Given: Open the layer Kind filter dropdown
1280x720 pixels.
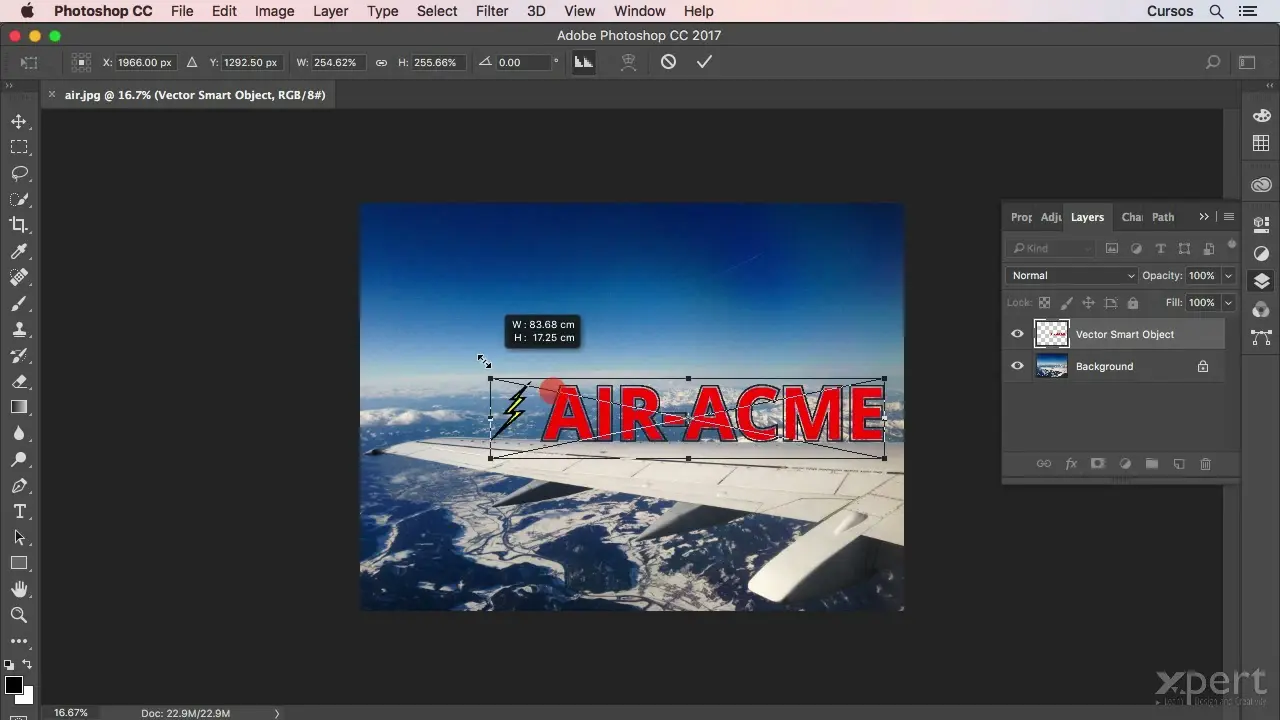Looking at the screenshot, I should point(1051,248).
